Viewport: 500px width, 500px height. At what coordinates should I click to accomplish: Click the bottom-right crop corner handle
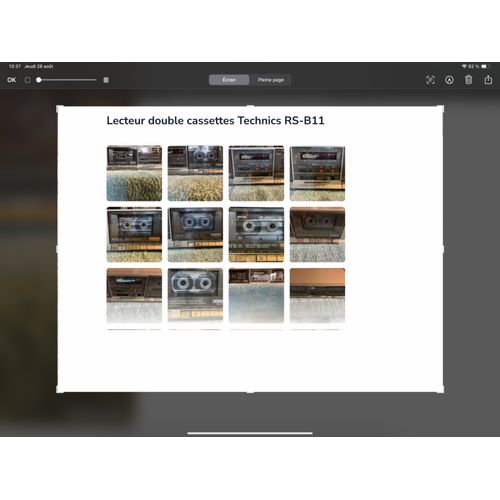point(440,389)
